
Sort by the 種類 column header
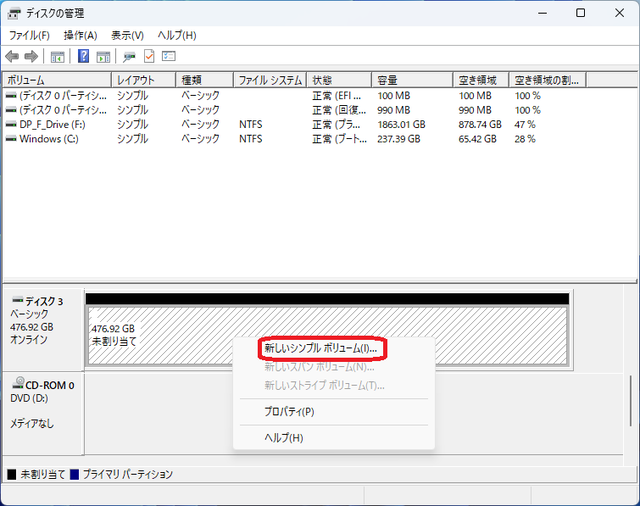(204, 80)
